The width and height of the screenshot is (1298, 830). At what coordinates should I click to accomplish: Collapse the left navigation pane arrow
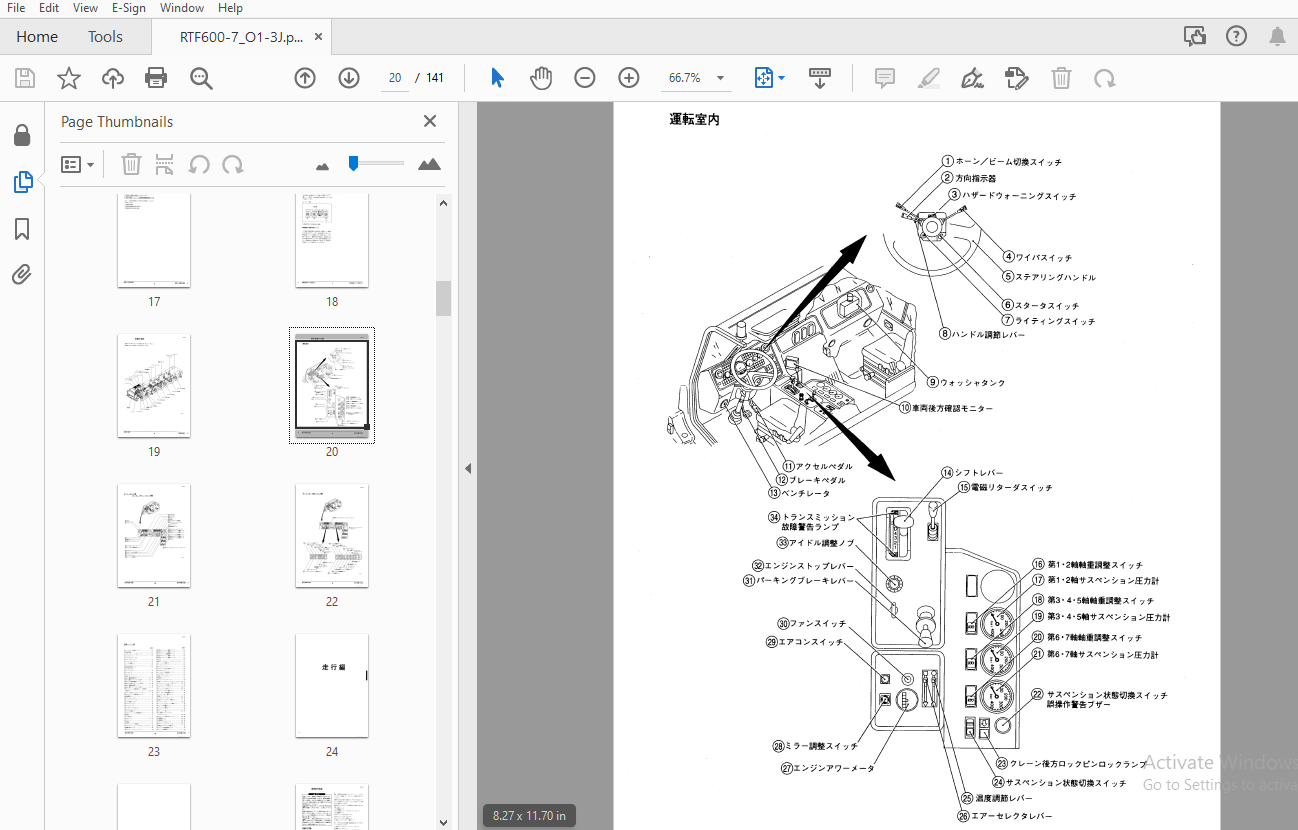click(468, 468)
